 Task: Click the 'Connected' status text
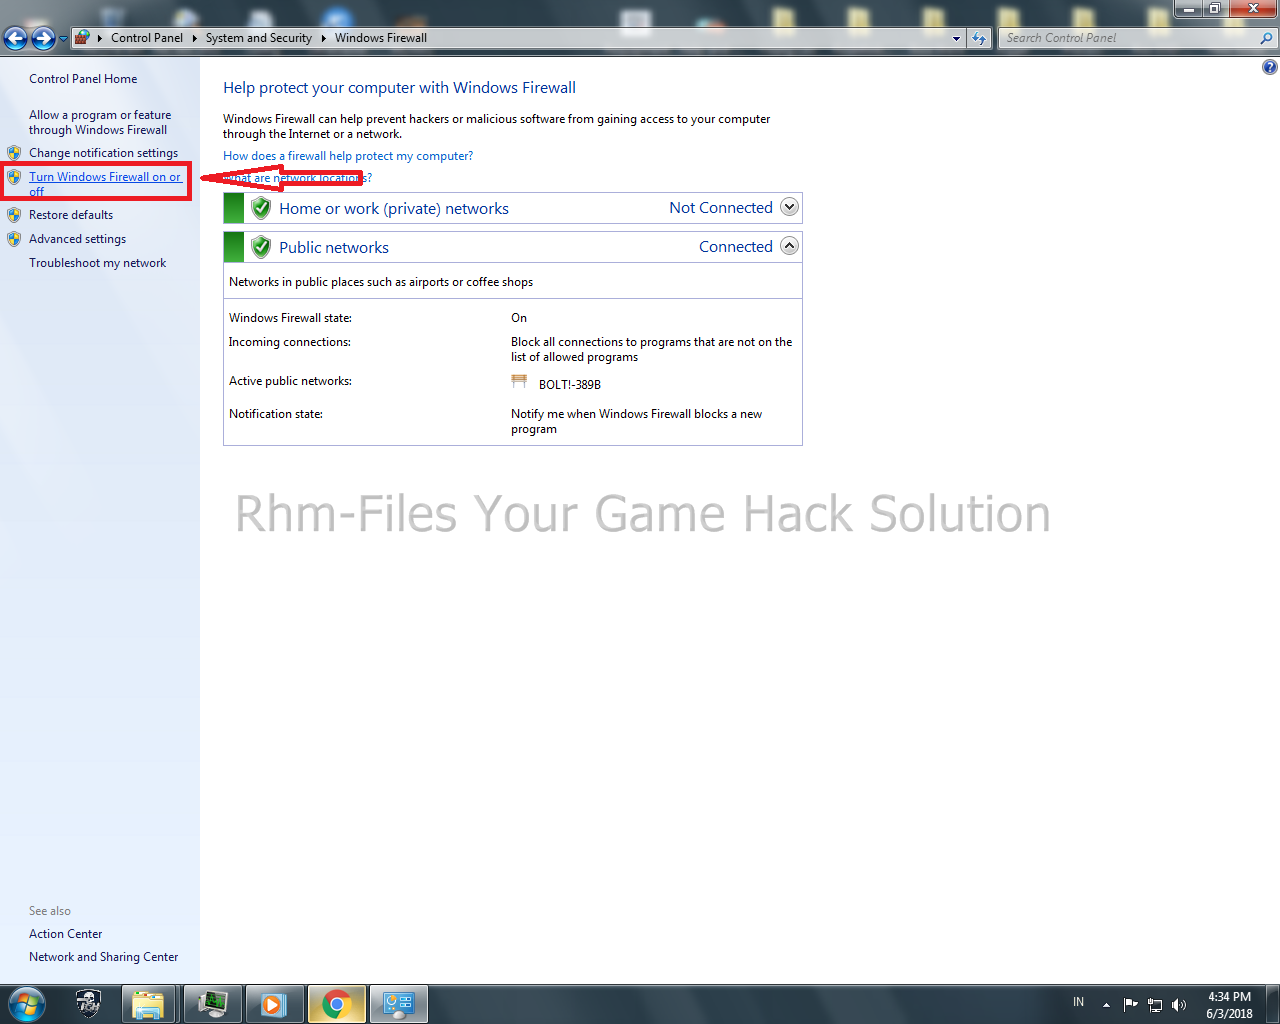[x=736, y=247]
